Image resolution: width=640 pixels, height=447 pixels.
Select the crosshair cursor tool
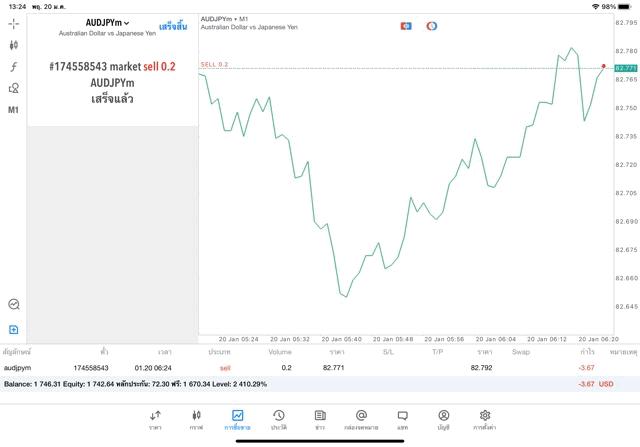[x=13, y=23]
